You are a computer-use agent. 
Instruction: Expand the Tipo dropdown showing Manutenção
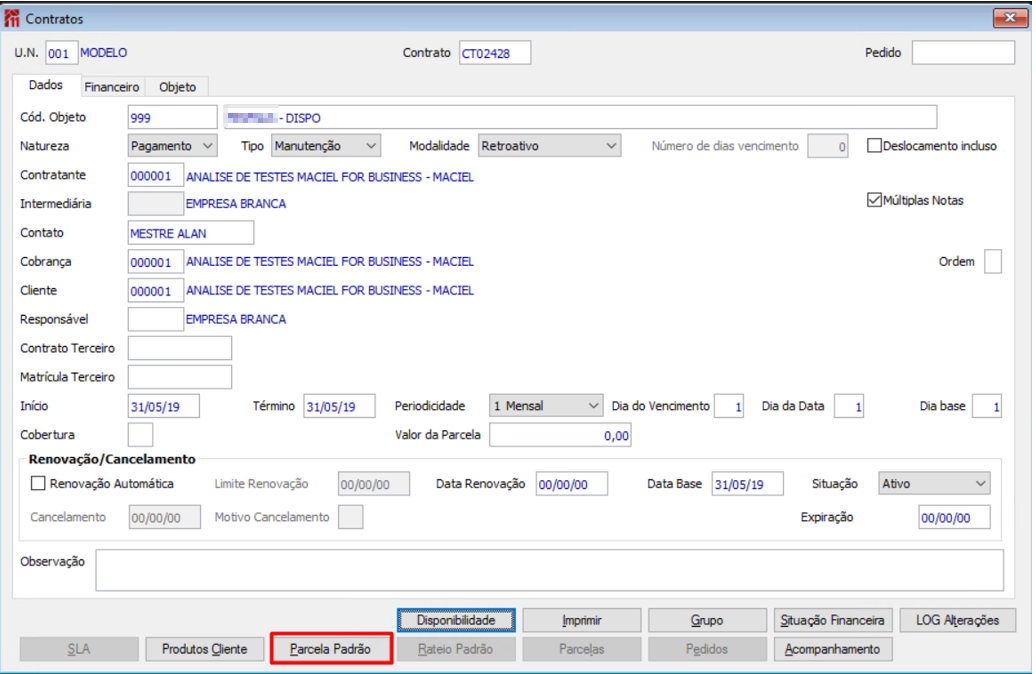click(x=326, y=145)
